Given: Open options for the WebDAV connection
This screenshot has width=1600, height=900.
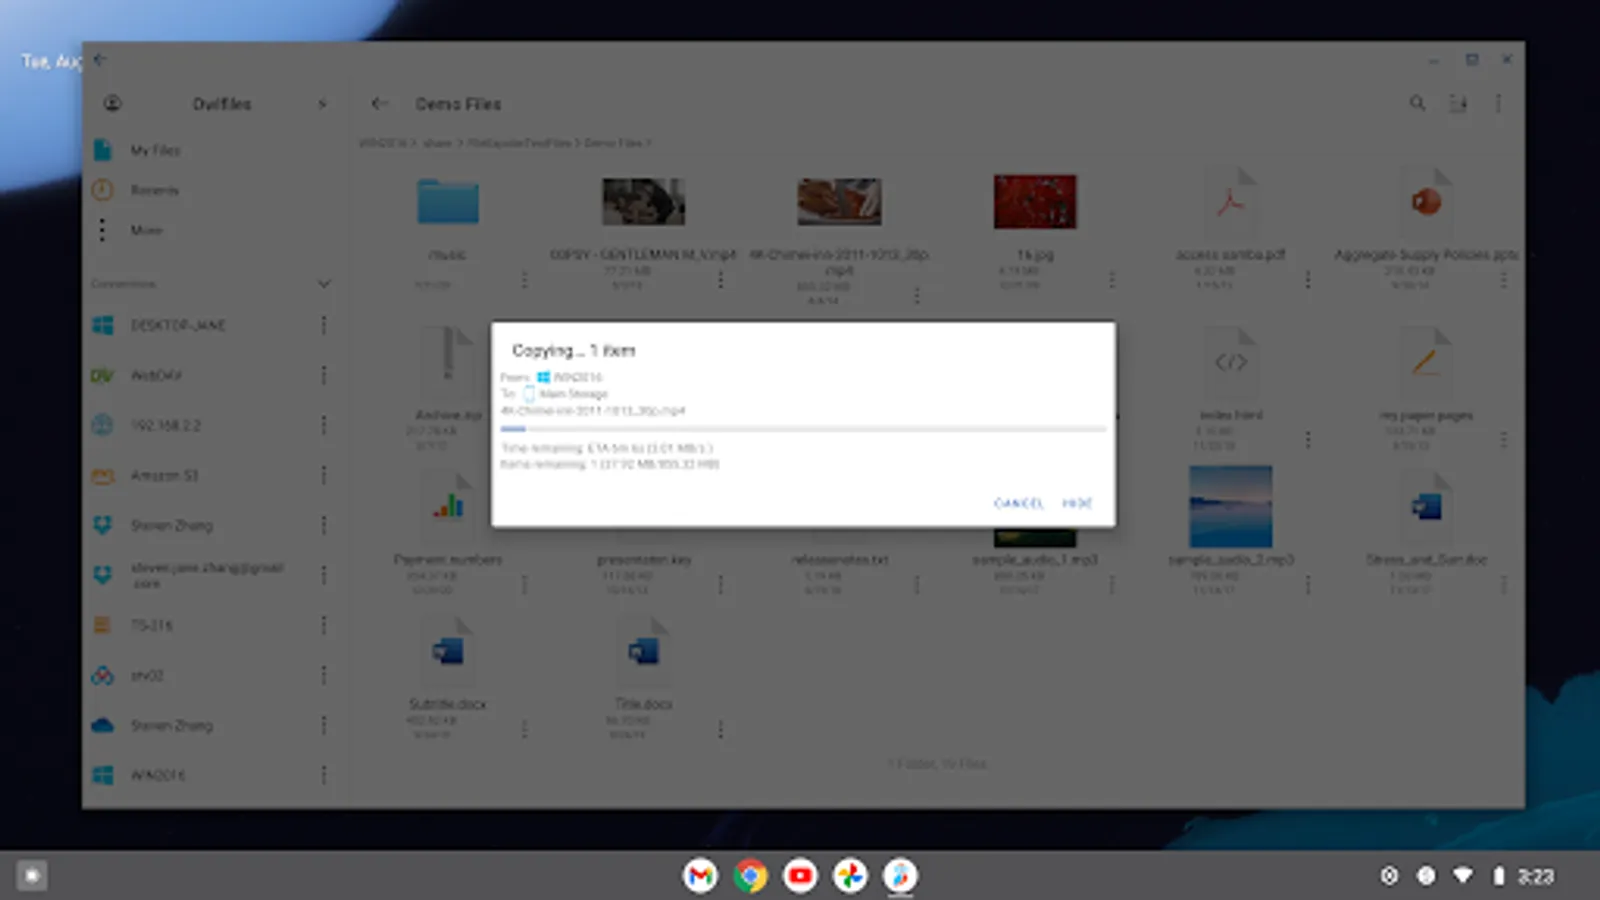Looking at the screenshot, I should 324,375.
